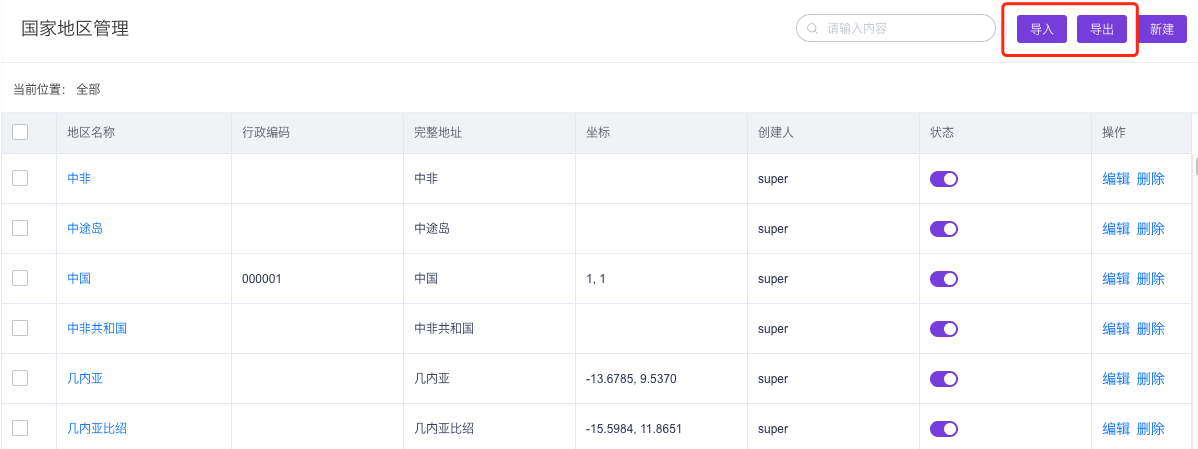Click the 新建 create button

tap(1161, 29)
